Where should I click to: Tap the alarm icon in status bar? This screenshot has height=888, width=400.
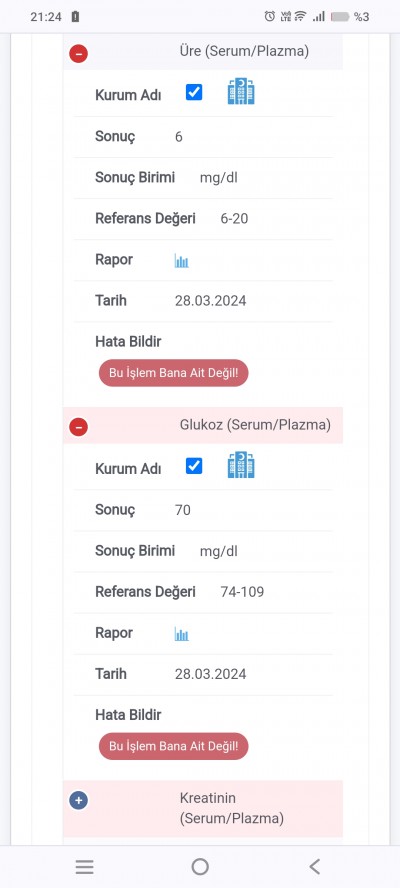point(270,16)
